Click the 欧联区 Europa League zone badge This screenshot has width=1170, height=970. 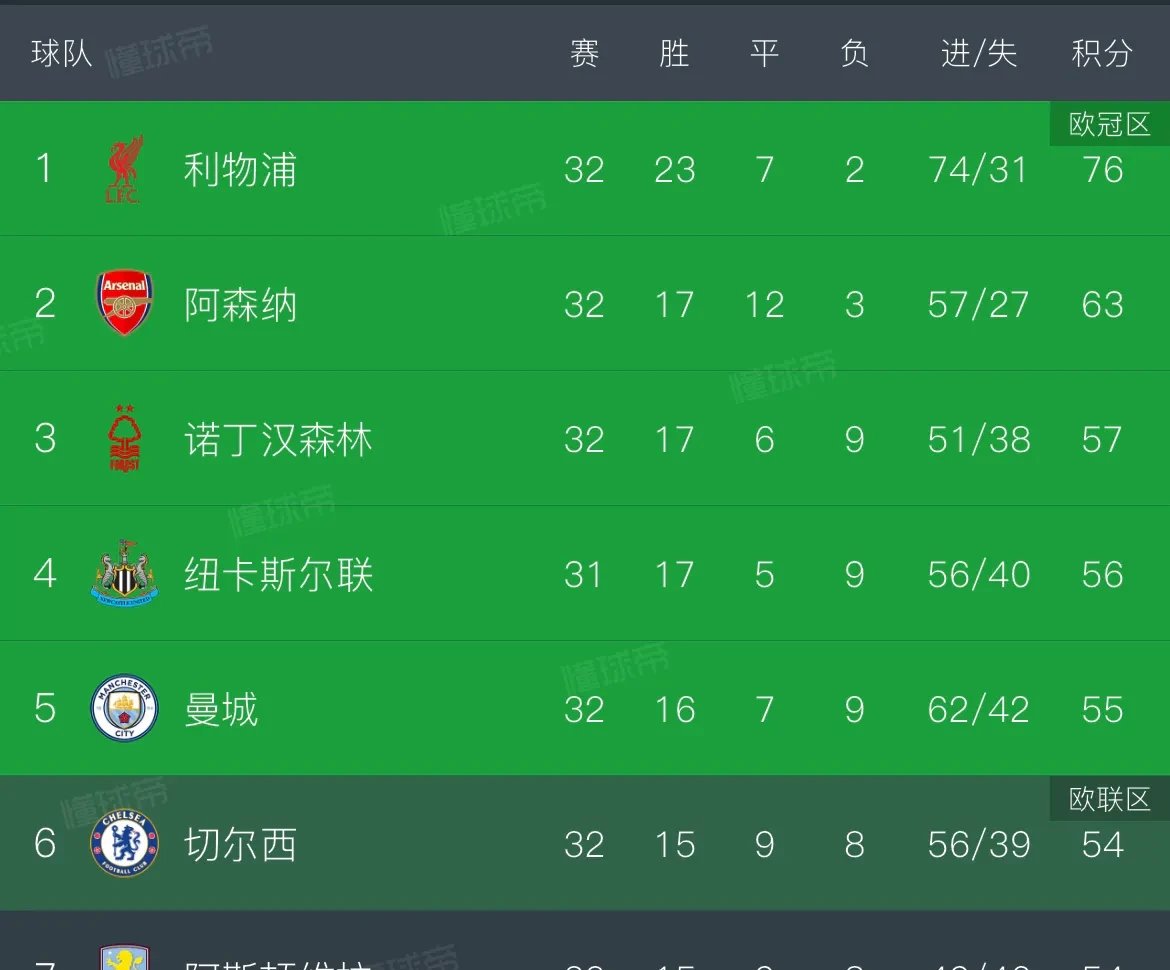(1109, 799)
